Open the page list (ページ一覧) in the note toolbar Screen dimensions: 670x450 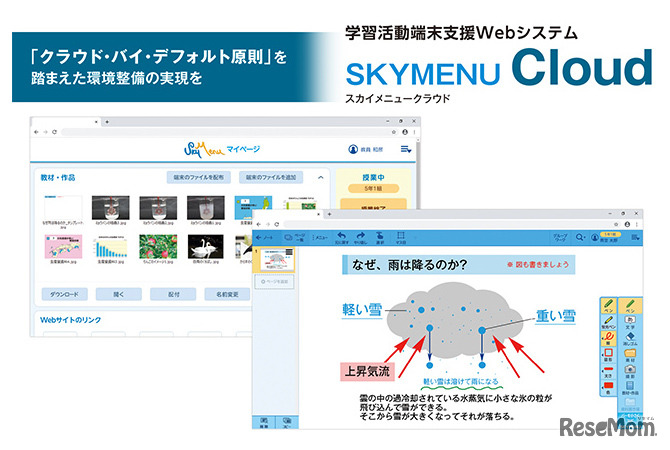pyautogui.click(x=295, y=237)
